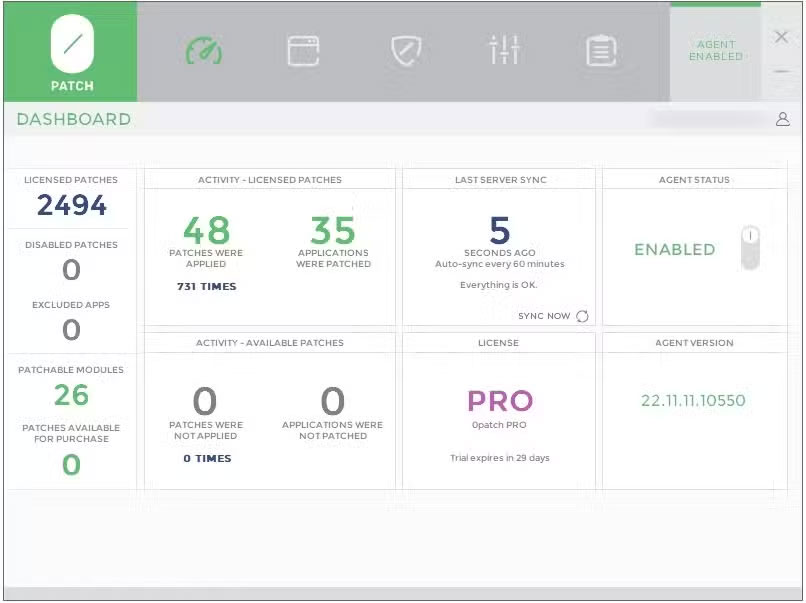Click the Agent Enabled header button
This screenshot has width=806, height=603.
(x=715, y=51)
